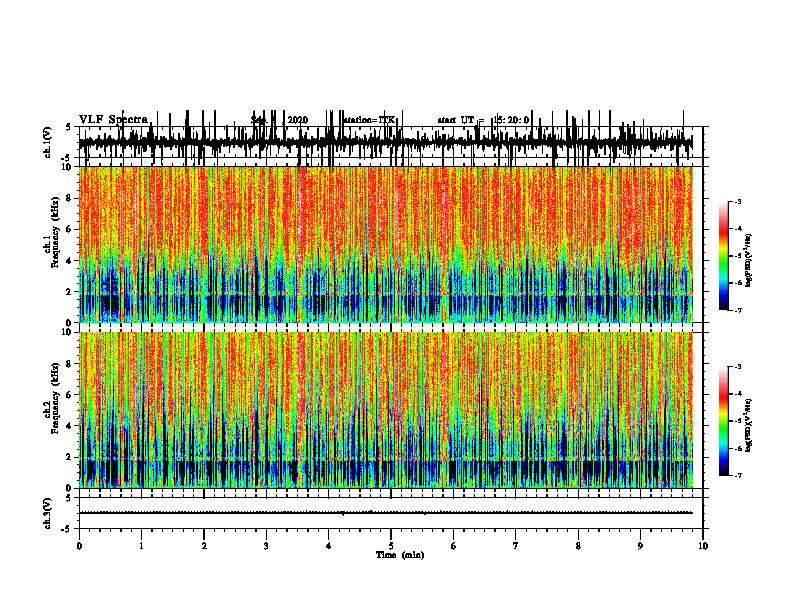Click the 'ch.3(V)' axis label
The height and width of the screenshot is (612, 792).
click(x=48, y=514)
